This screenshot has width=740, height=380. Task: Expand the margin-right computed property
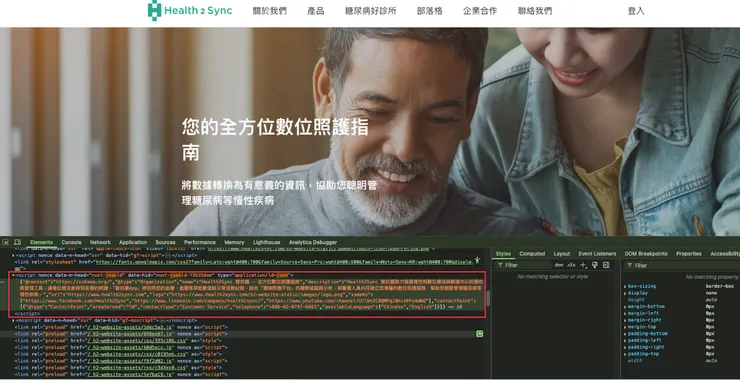pyautogui.click(x=625, y=320)
